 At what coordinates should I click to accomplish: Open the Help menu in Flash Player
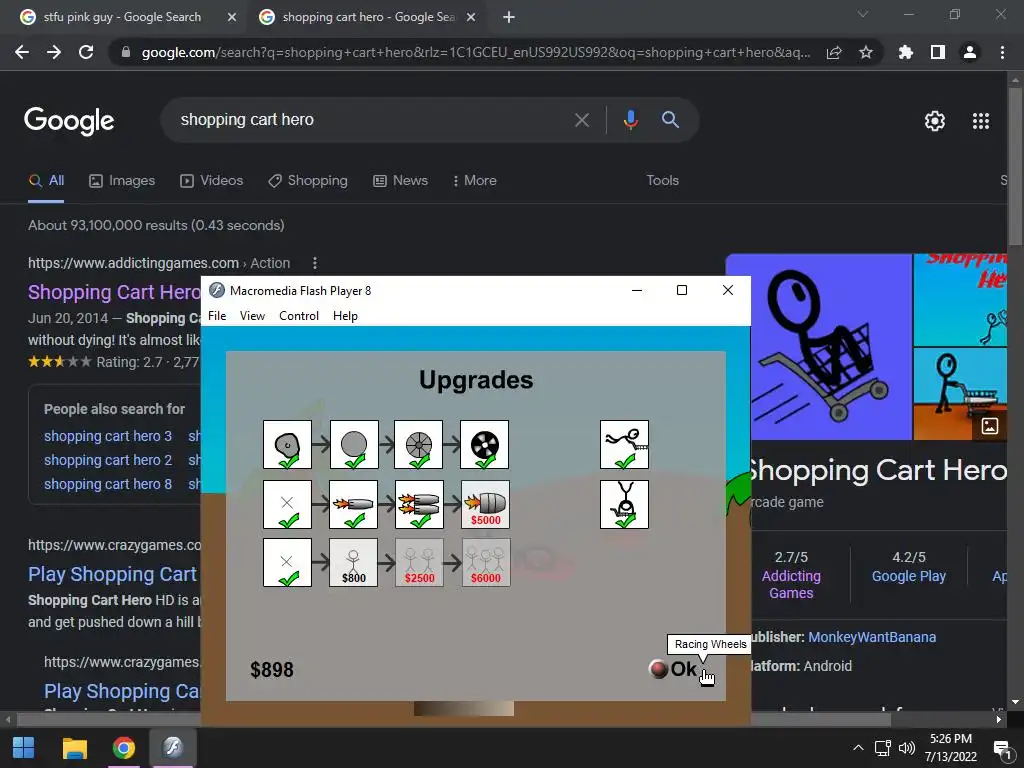[345, 316]
